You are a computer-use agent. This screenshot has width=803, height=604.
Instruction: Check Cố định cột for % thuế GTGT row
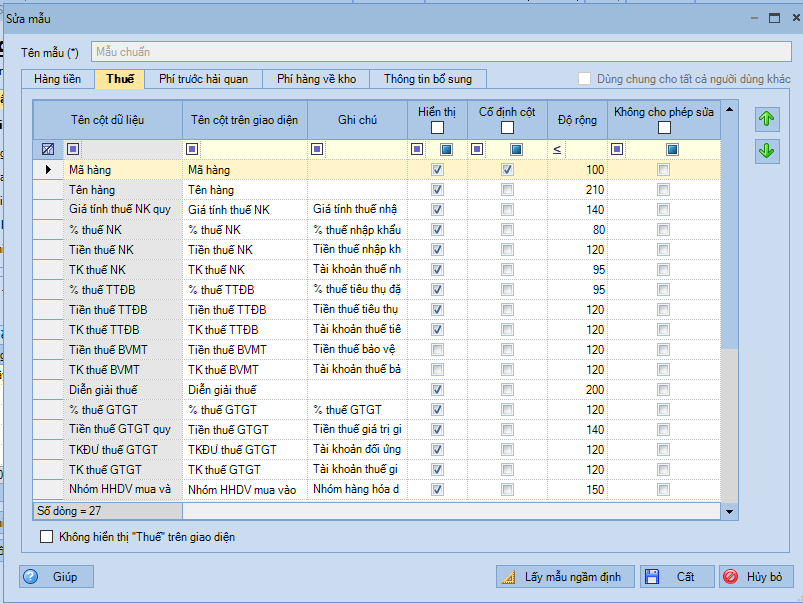(507, 410)
